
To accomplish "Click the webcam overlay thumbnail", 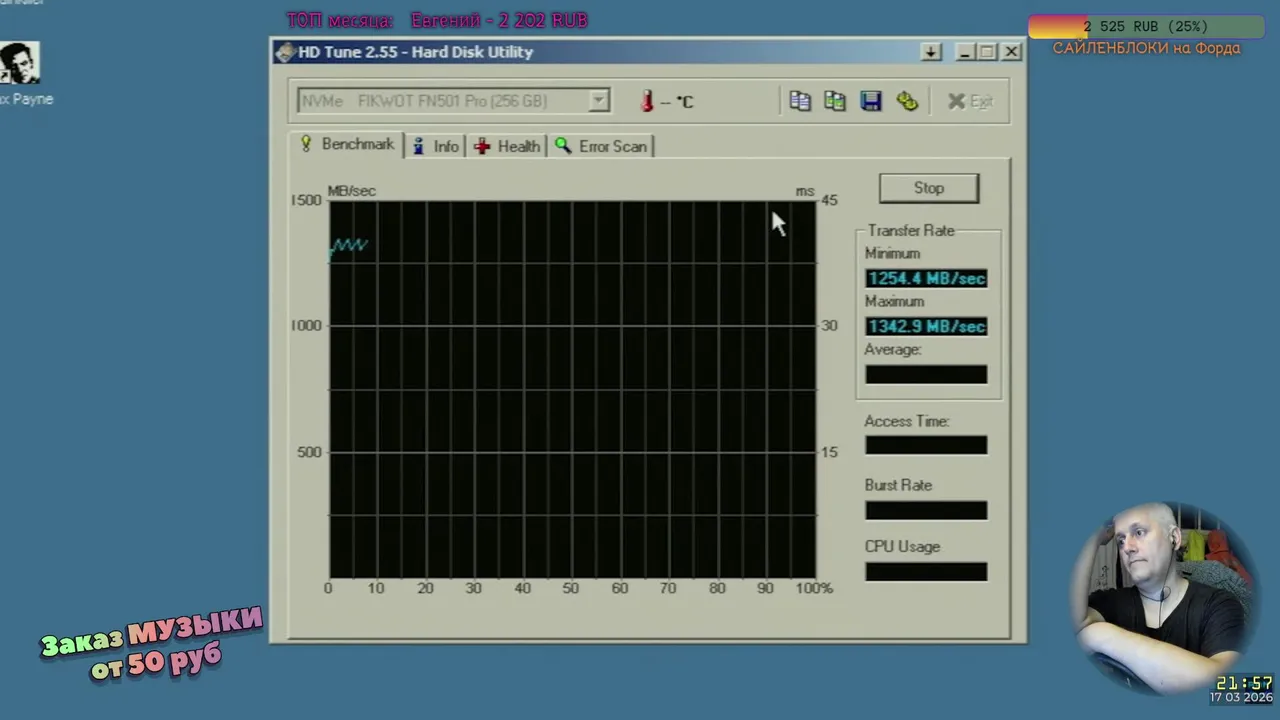I will 1163,597.
